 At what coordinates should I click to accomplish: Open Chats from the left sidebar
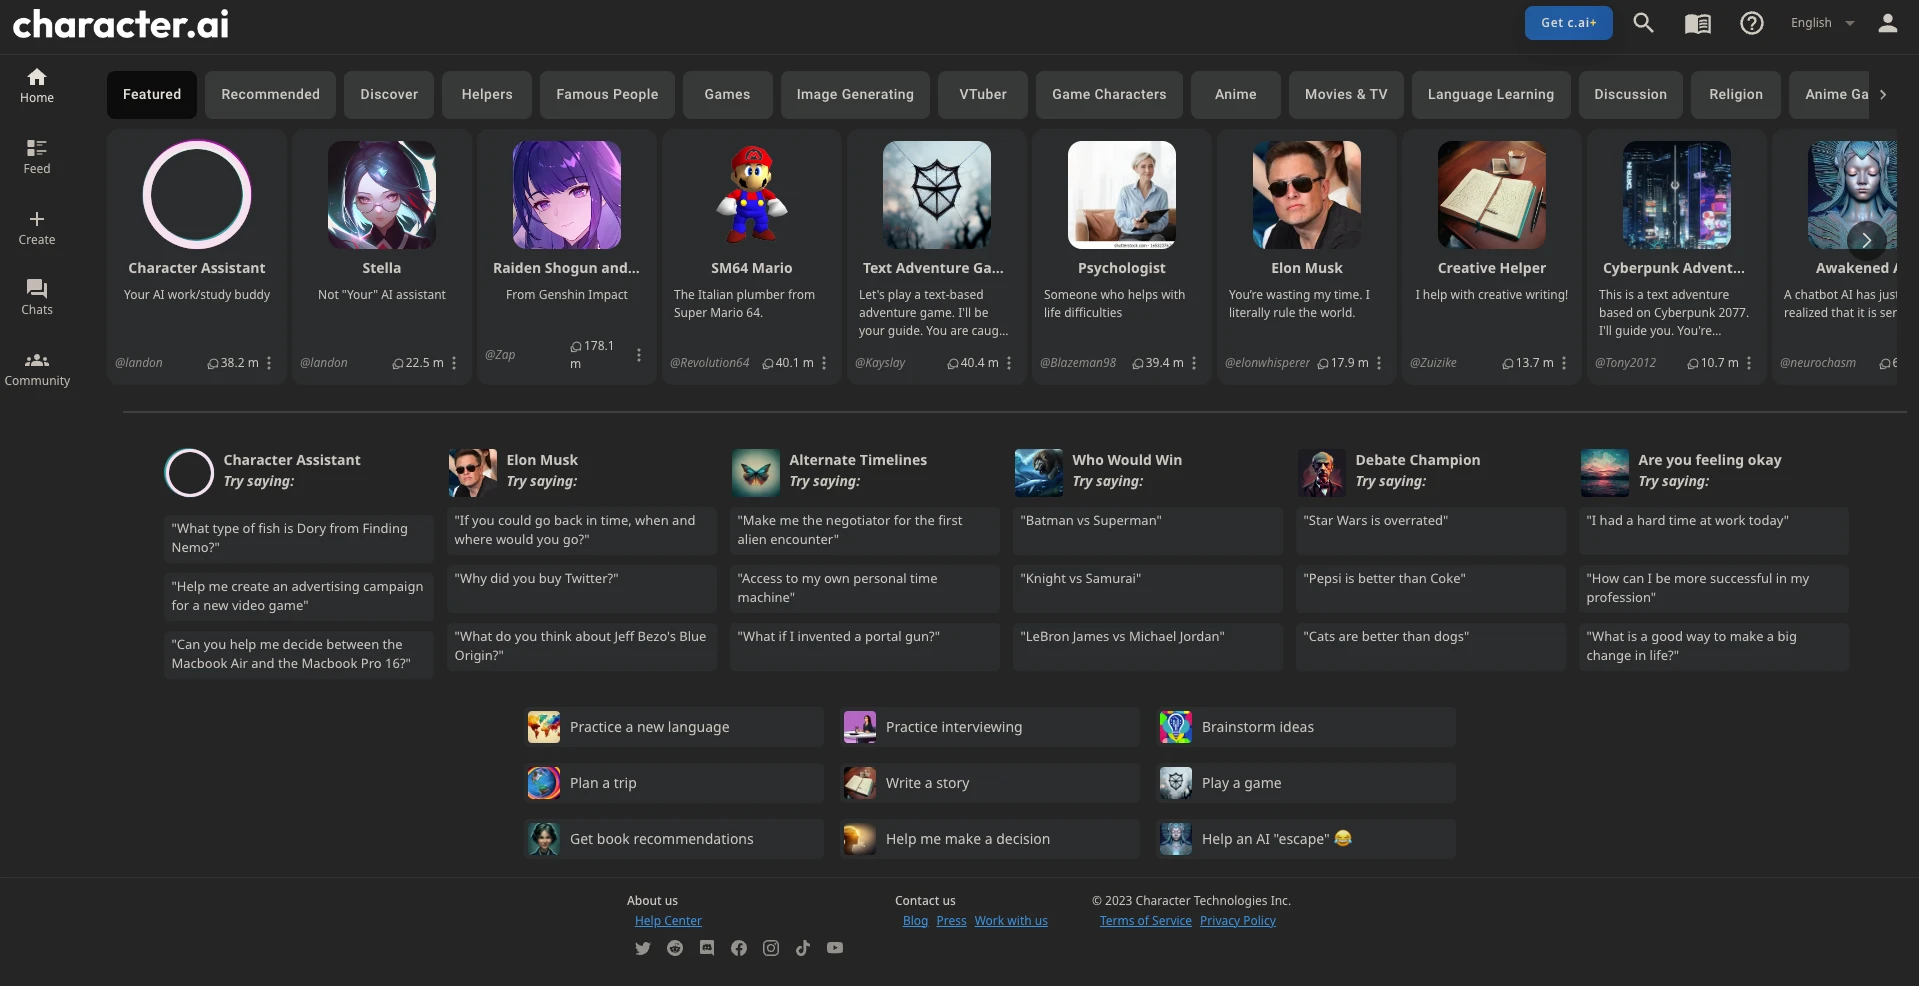[x=37, y=297]
